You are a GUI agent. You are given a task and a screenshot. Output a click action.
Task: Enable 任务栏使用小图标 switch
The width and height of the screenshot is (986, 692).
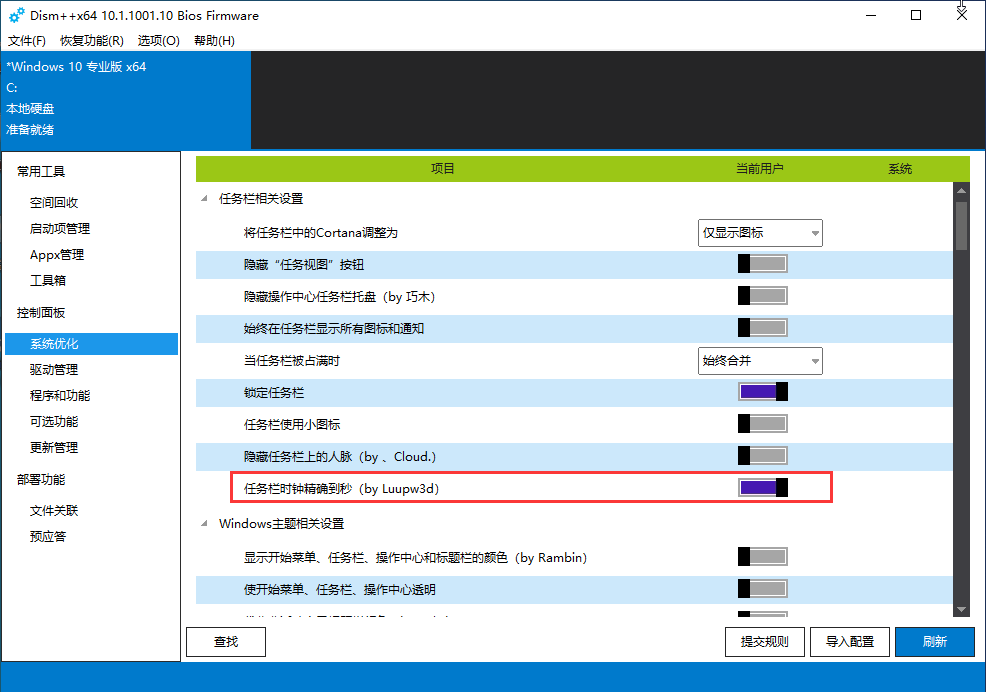(x=762, y=424)
